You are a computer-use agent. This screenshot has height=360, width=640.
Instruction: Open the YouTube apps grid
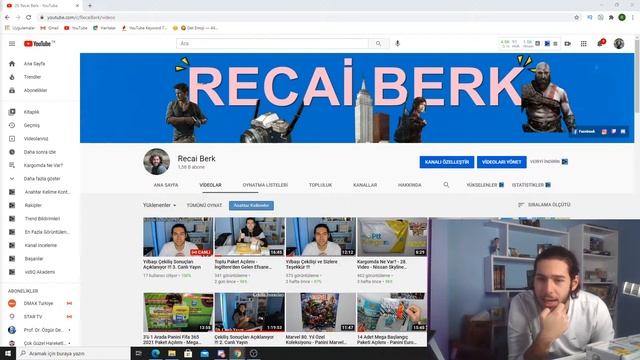point(584,44)
